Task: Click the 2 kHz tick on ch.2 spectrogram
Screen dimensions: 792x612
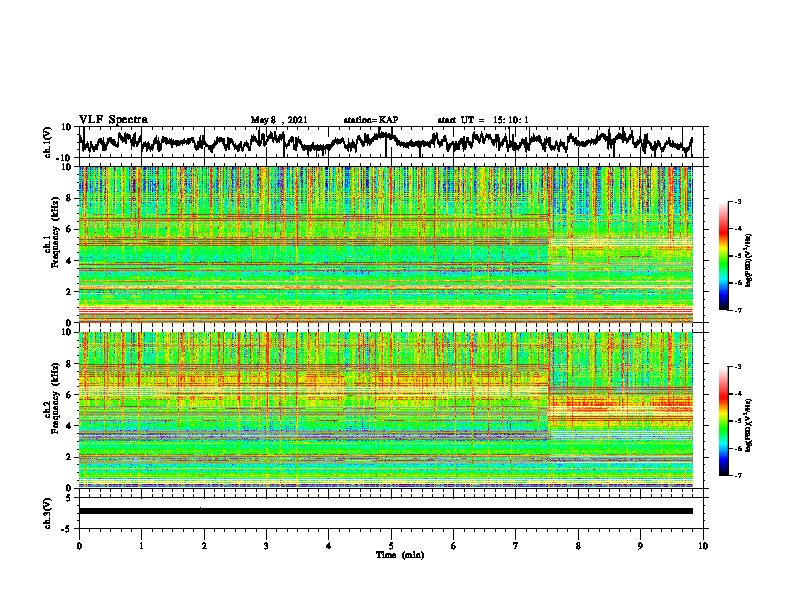Action: tap(69, 457)
